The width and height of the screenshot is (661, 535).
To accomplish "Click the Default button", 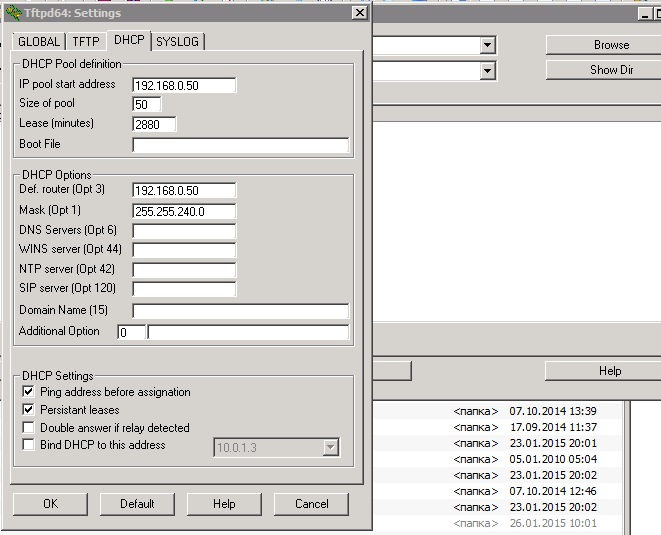I will (x=137, y=504).
